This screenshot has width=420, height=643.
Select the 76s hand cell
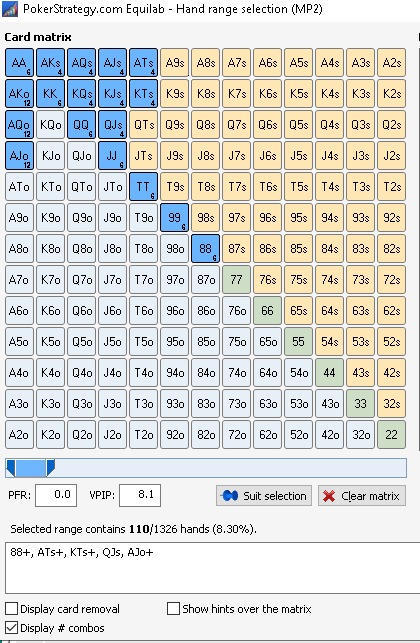point(267,280)
